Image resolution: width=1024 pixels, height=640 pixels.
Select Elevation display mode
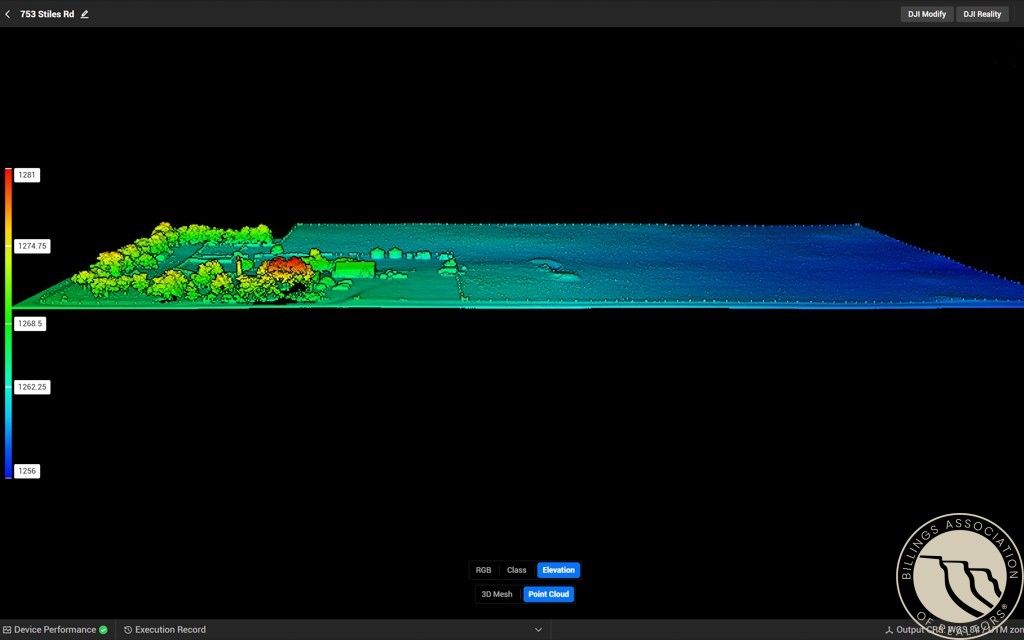click(558, 570)
